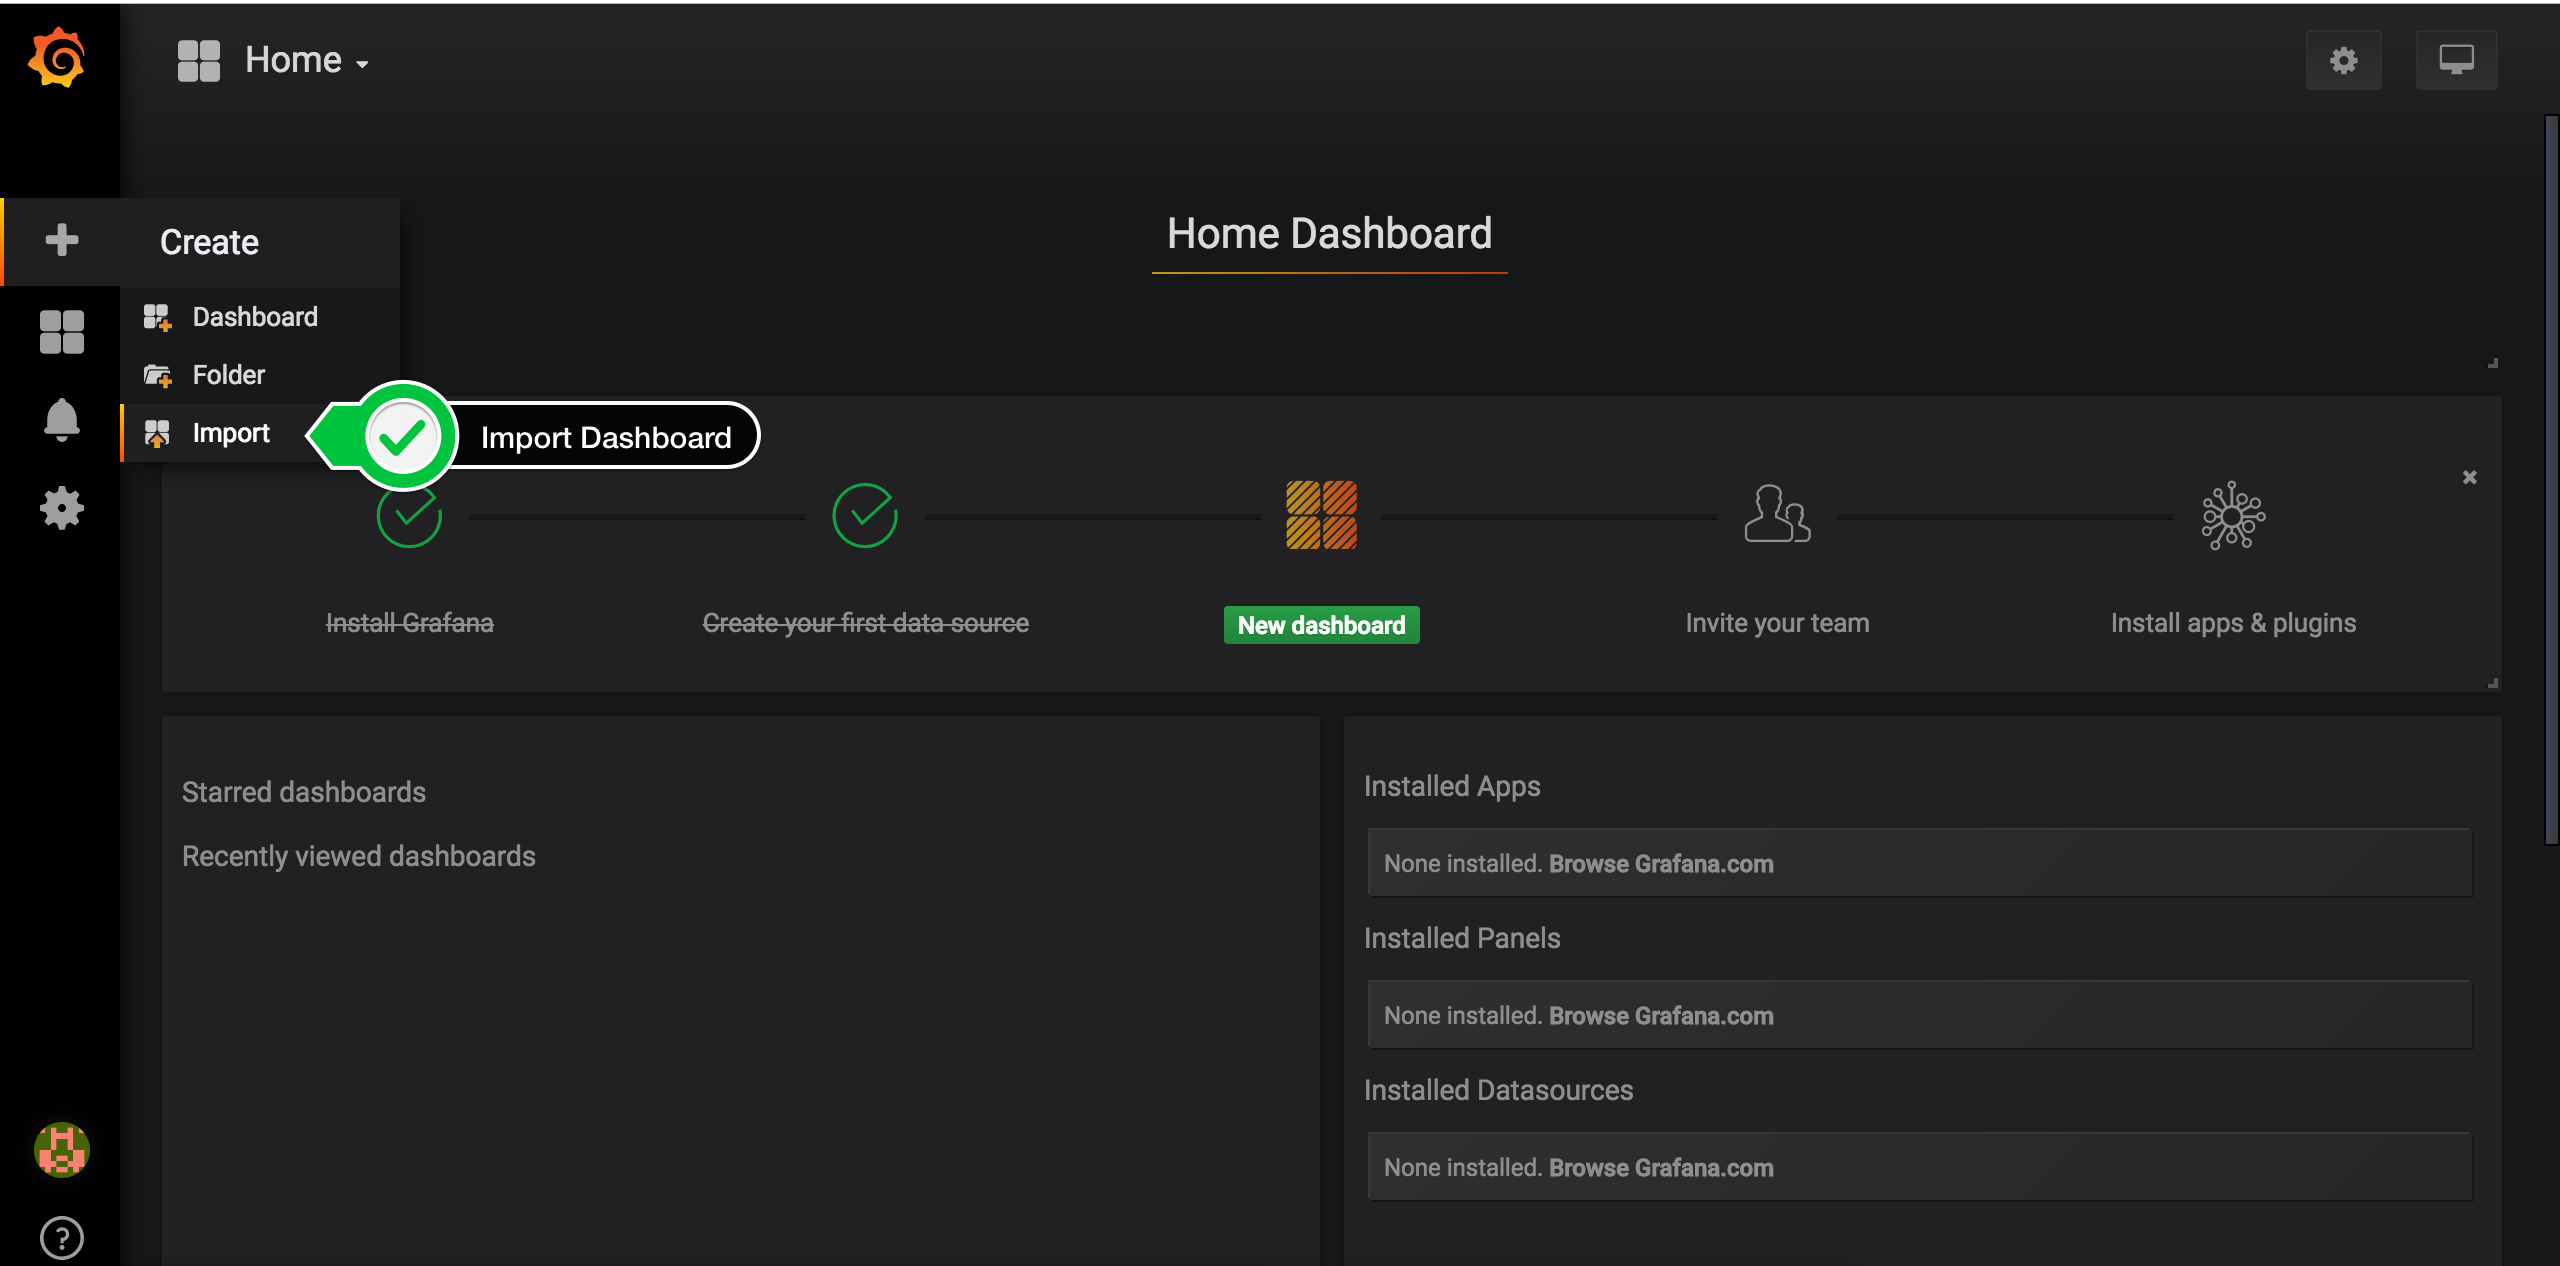This screenshot has width=2560, height=1266.
Task: Open Browse Grafana.com under Installed Panels
Action: [1661, 1016]
